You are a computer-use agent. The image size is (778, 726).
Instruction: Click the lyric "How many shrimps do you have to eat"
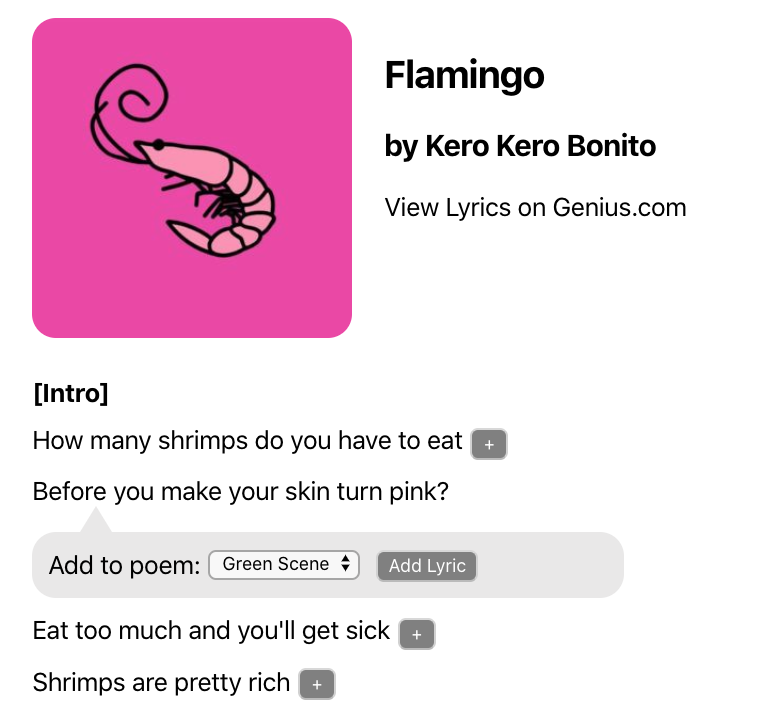pos(247,441)
